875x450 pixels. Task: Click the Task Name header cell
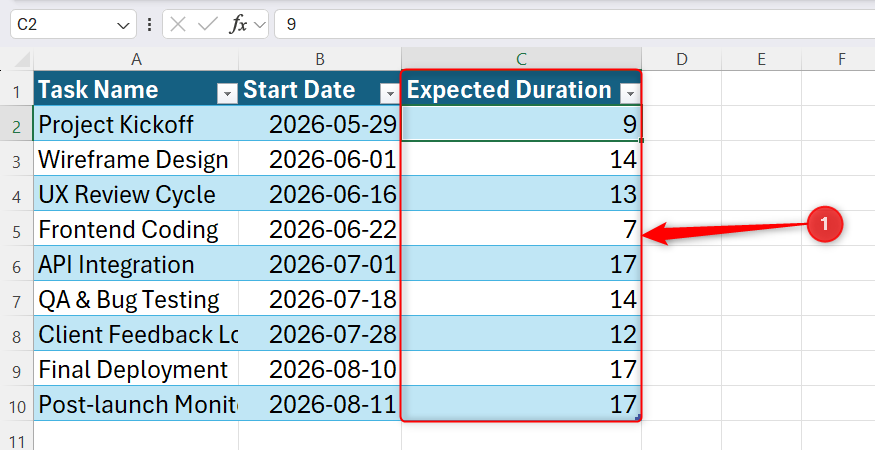click(136, 89)
